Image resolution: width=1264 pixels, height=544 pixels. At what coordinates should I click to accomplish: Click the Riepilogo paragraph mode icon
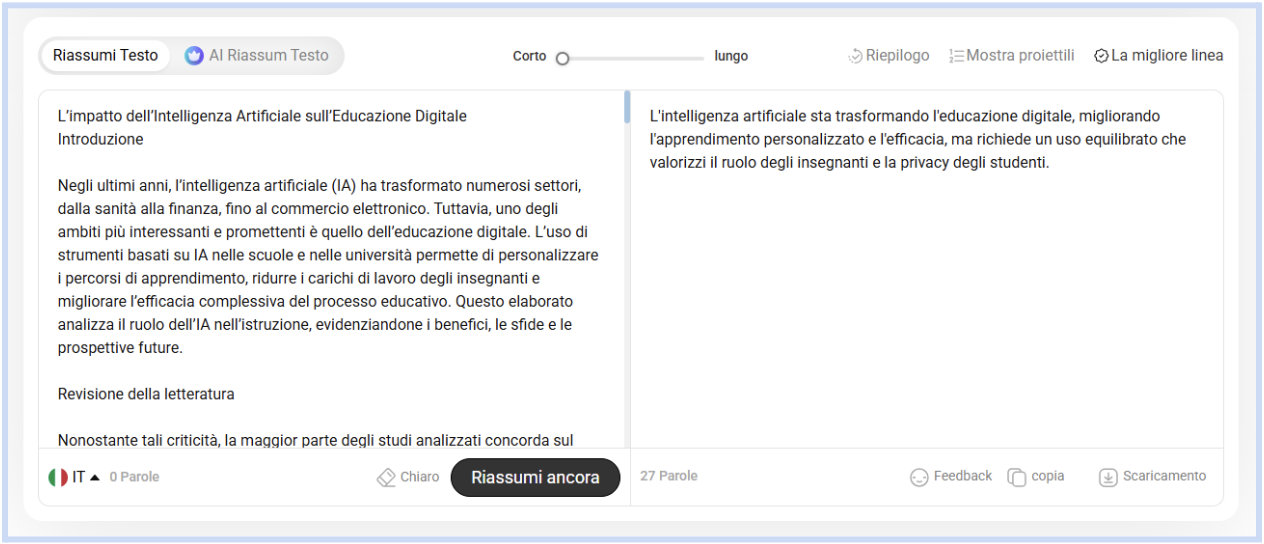pyautogui.click(x=855, y=56)
